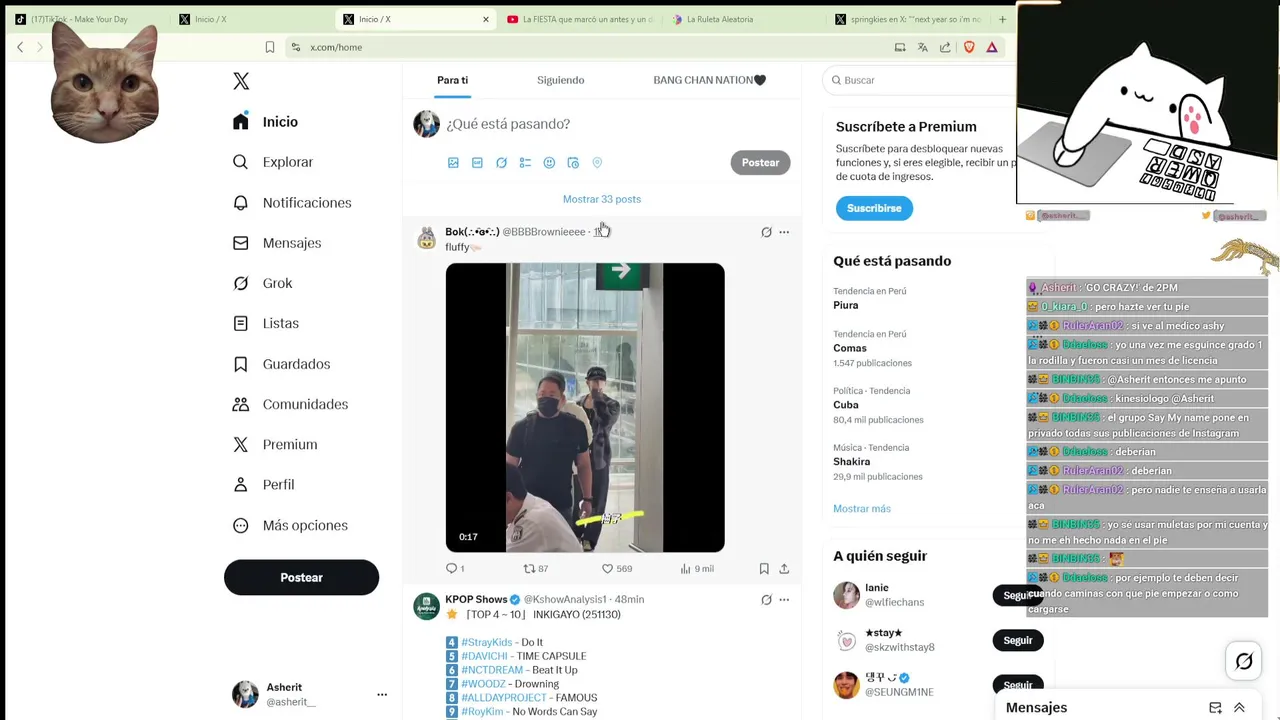Click the X logo in the sidebar
1280x720 pixels.
pos(241,81)
